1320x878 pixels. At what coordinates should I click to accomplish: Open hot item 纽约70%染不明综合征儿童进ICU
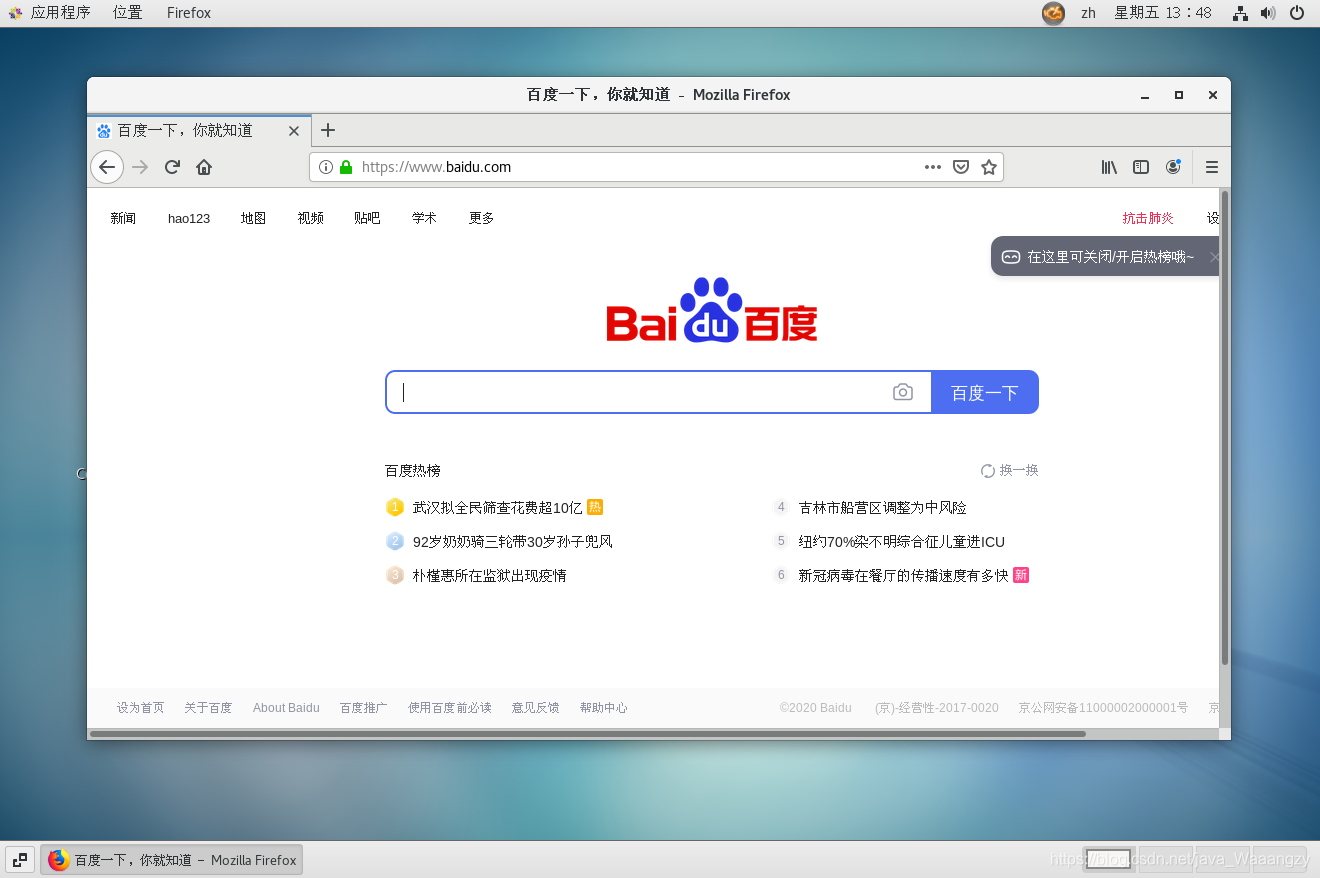(x=901, y=542)
